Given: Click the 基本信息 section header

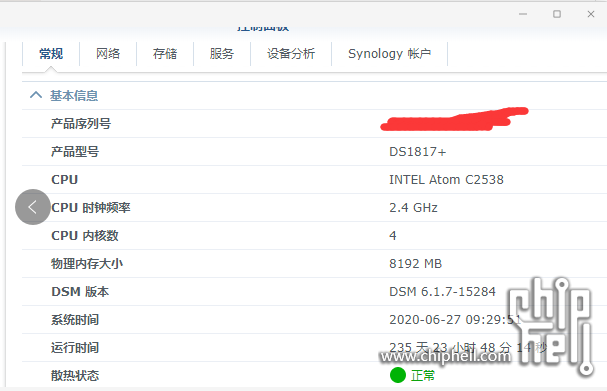Looking at the screenshot, I should [x=74, y=96].
